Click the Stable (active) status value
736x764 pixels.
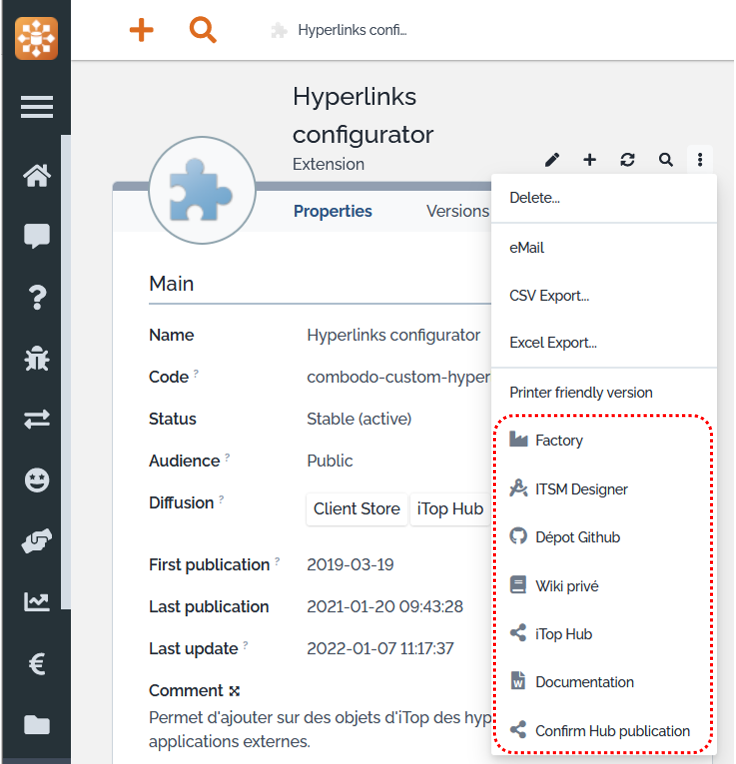click(x=359, y=419)
